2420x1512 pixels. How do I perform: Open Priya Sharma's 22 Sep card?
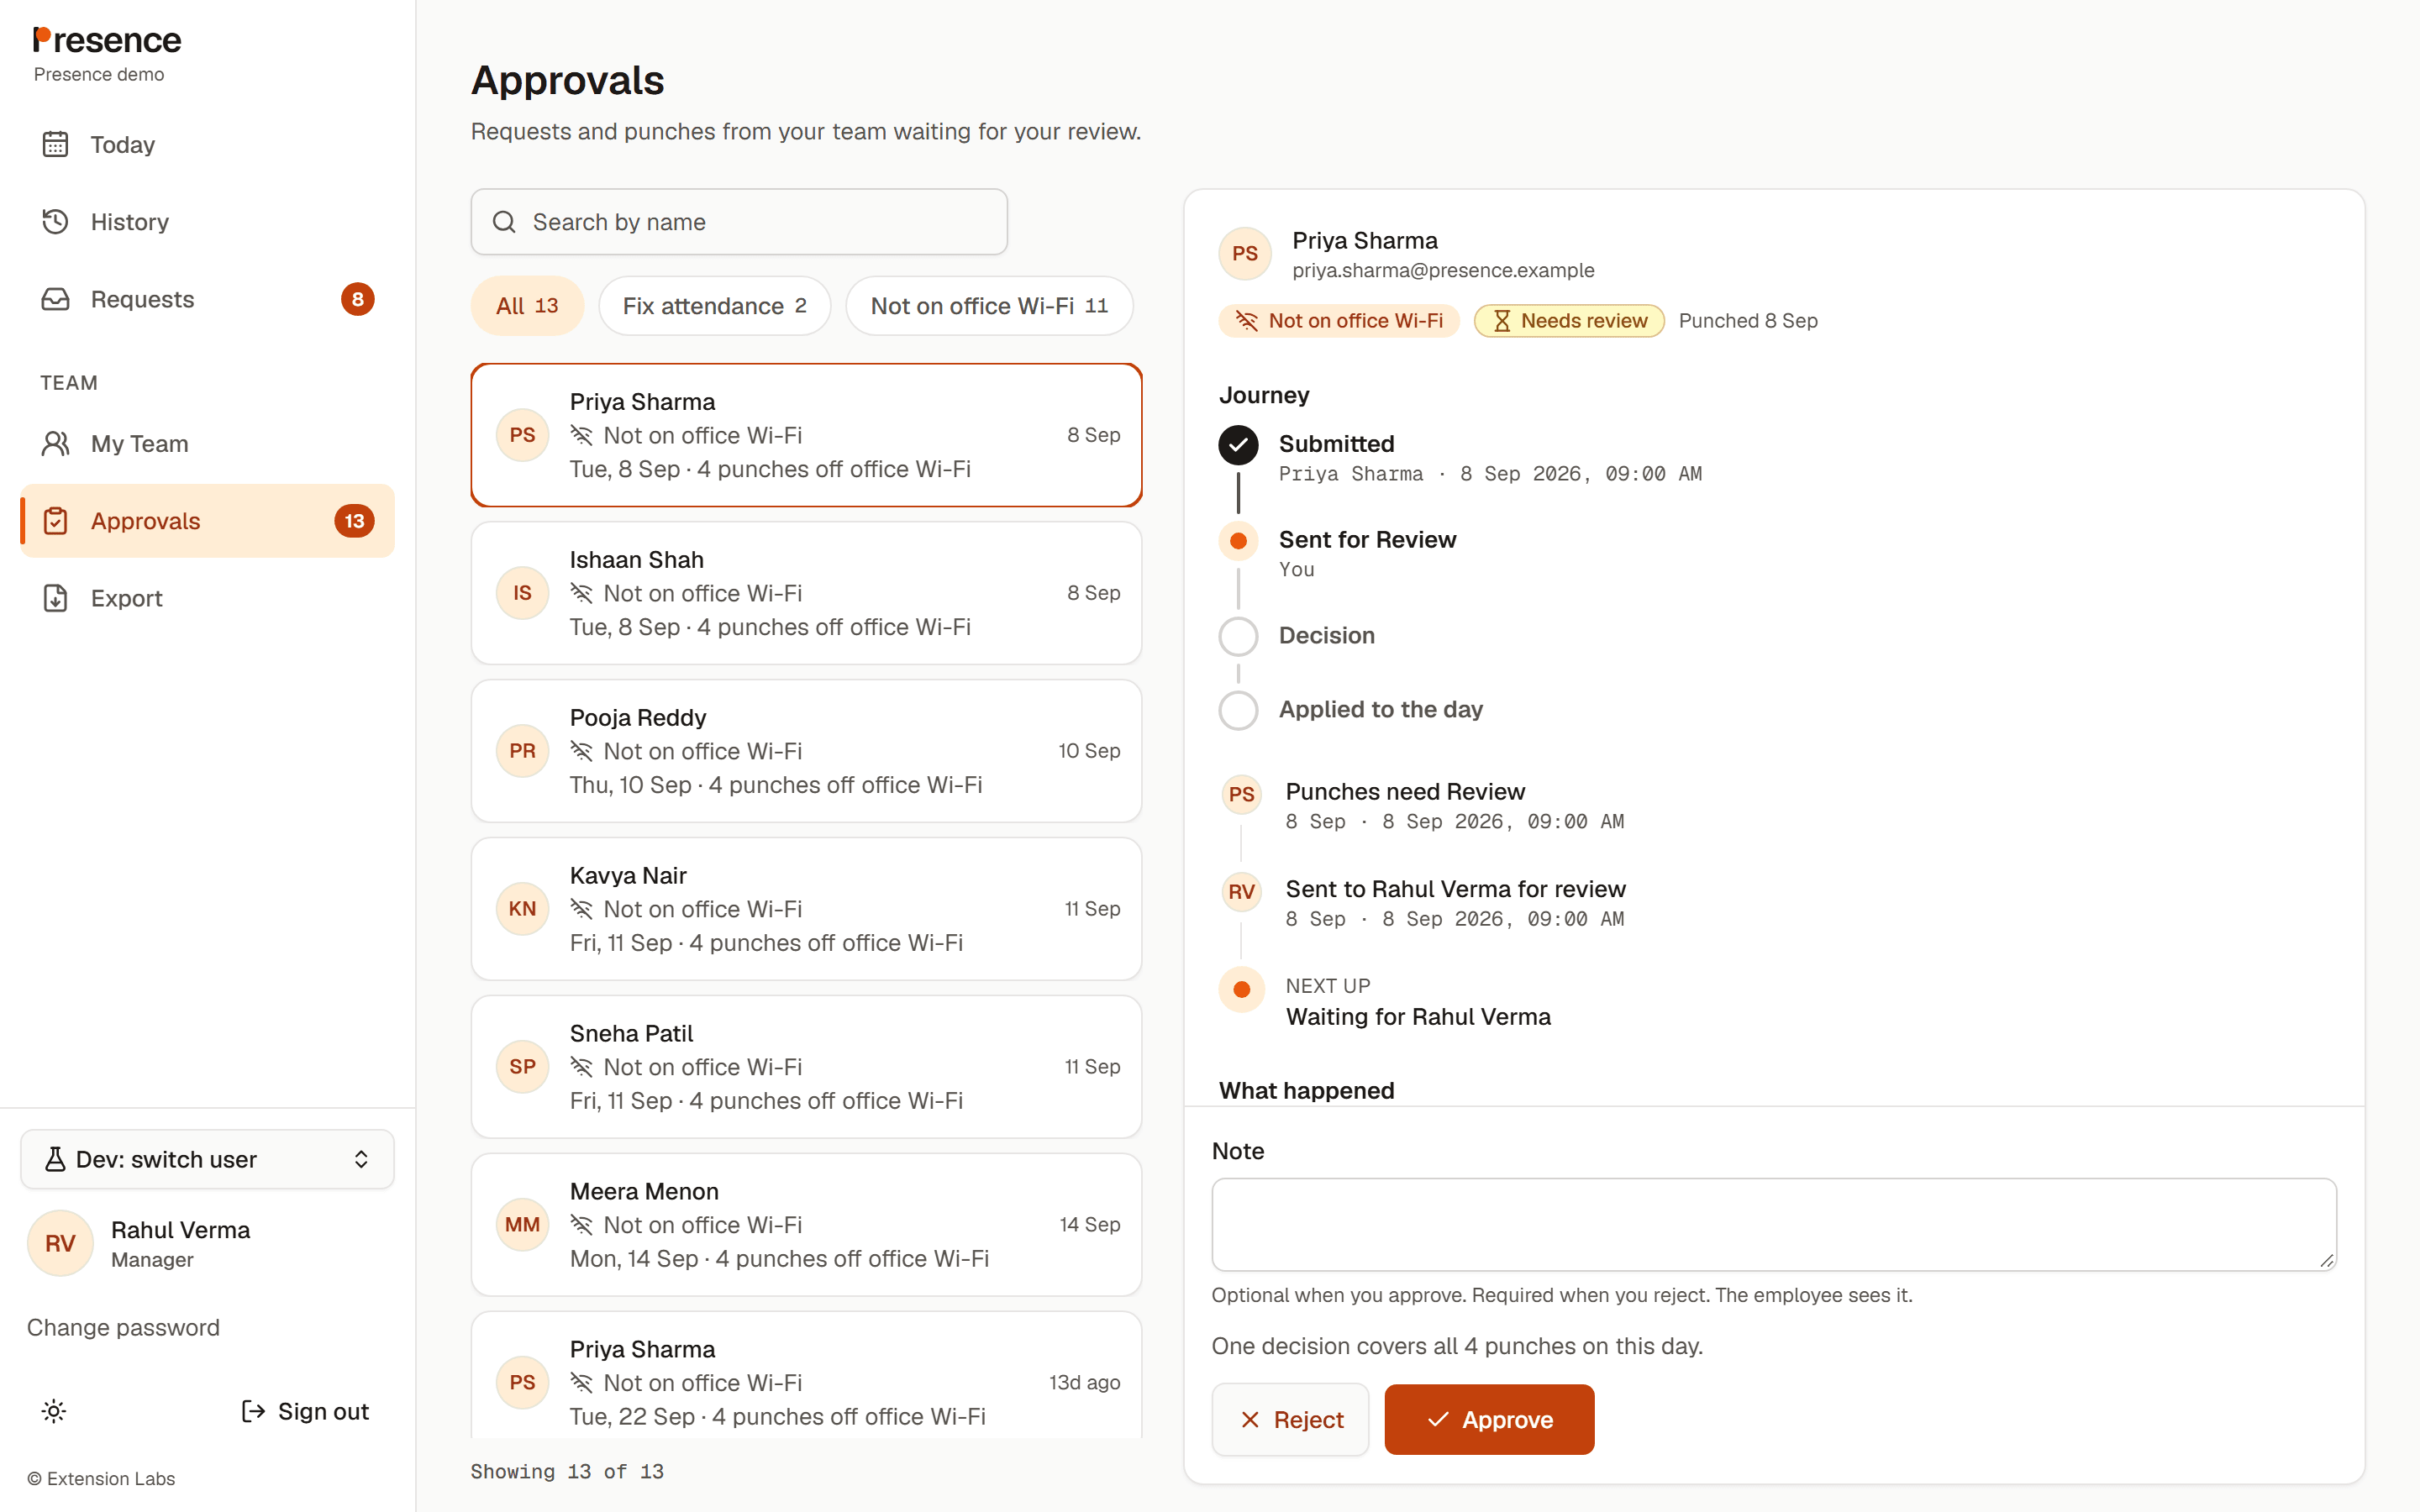[806, 1376]
